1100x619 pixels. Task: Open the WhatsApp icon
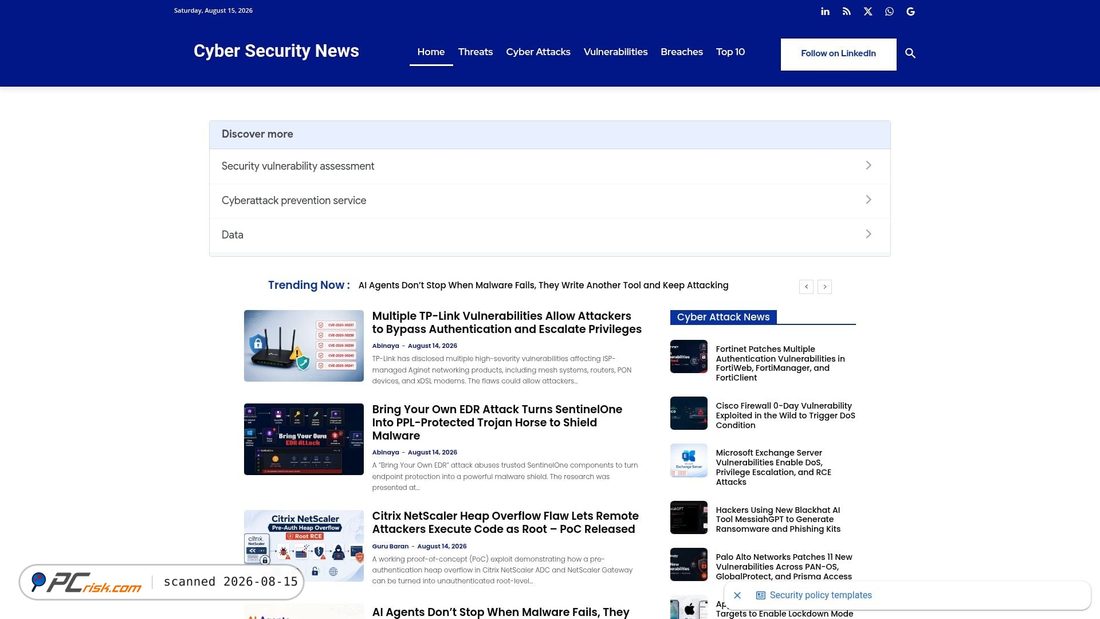point(890,11)
